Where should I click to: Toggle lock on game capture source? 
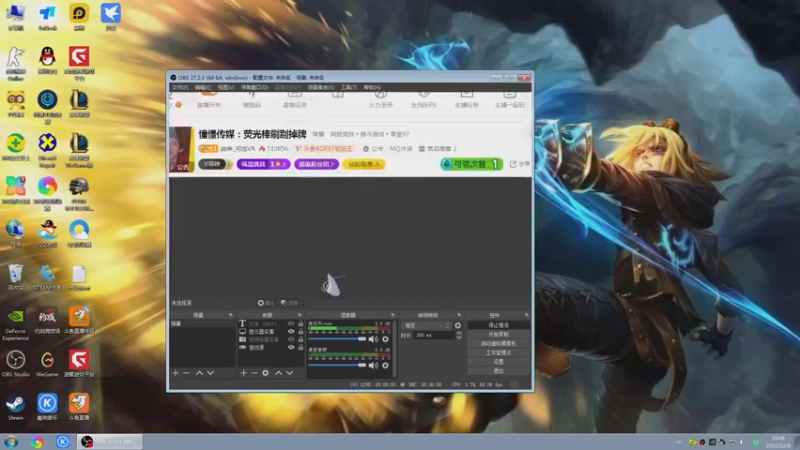[301, 347]
